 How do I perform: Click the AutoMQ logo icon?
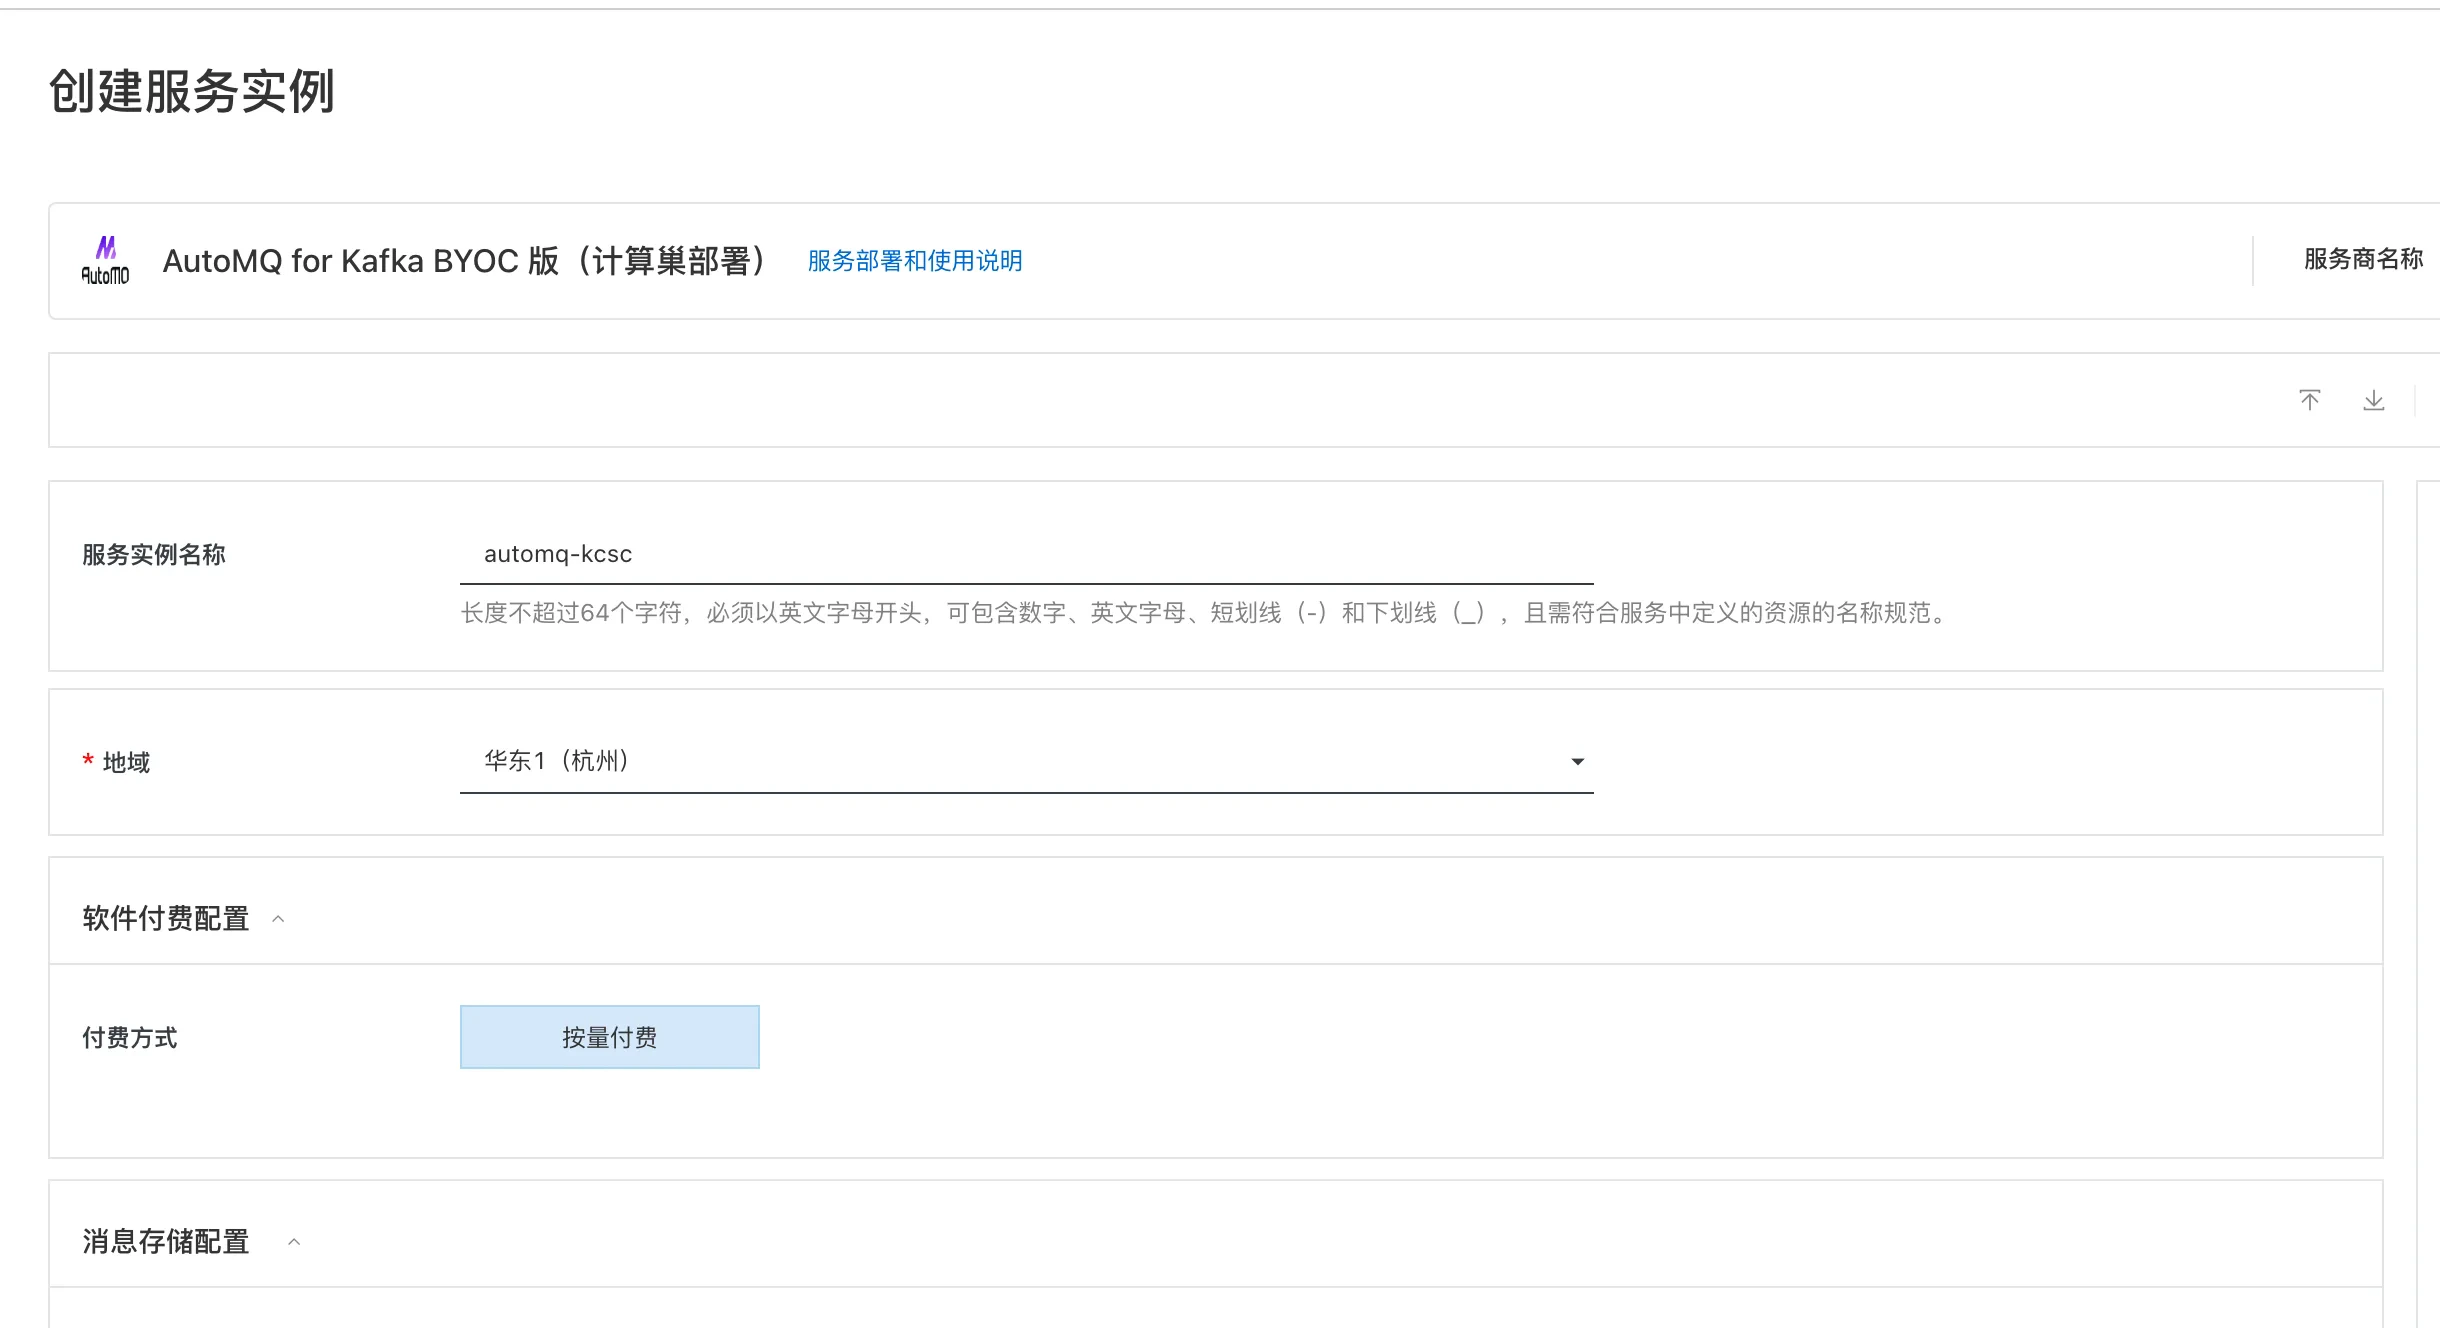tap(105, 261)
